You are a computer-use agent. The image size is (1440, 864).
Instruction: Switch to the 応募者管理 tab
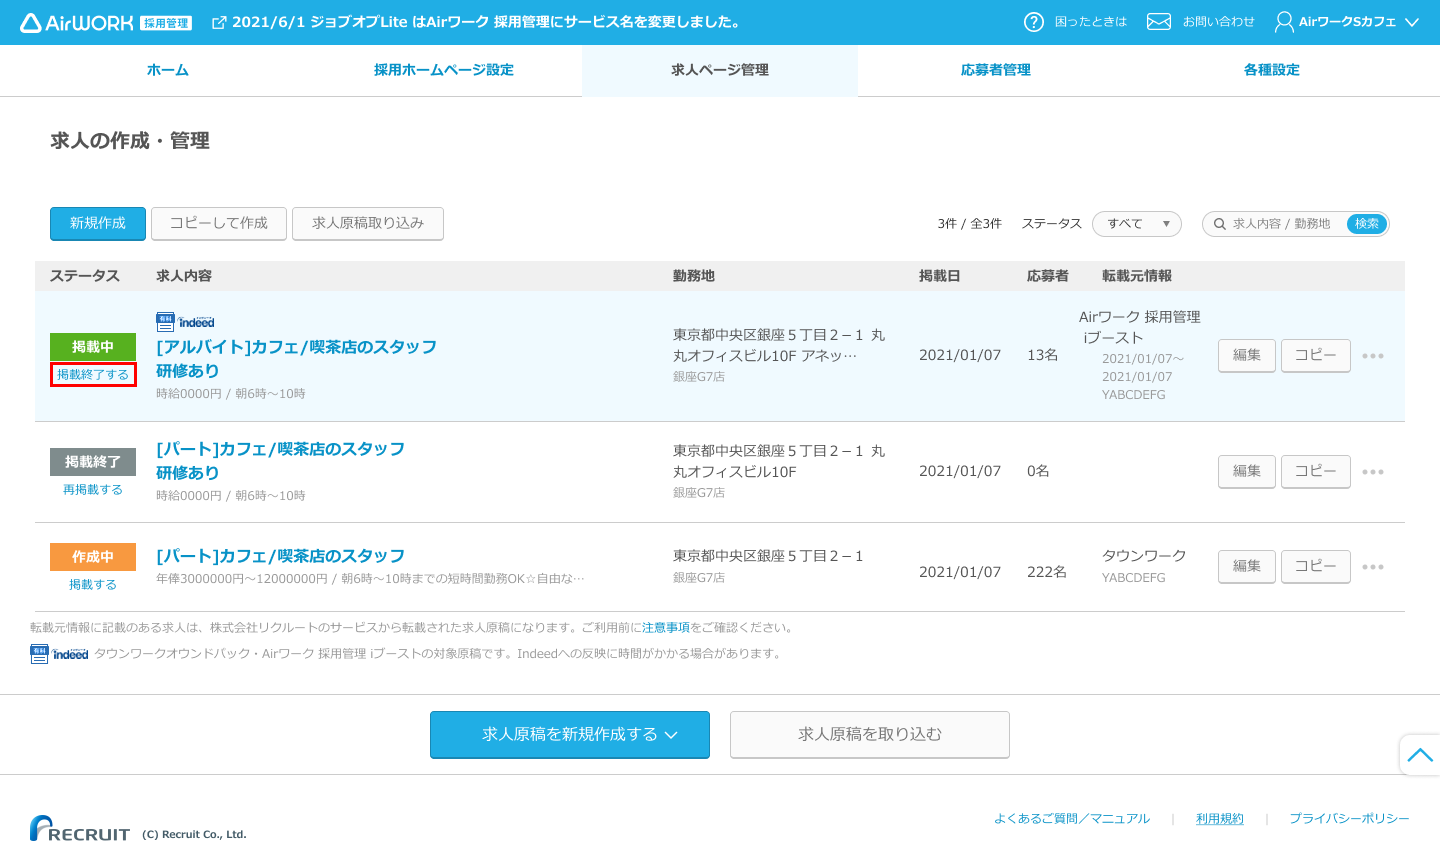tap(996, 70)
